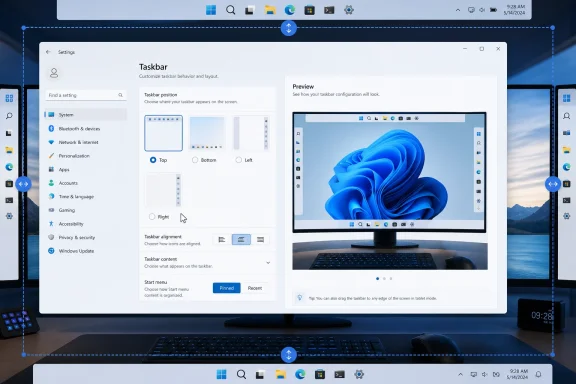The image size is (576, 384).
Task: Pick the Top position thumbnail preview
Action: [x=163, y=133]
